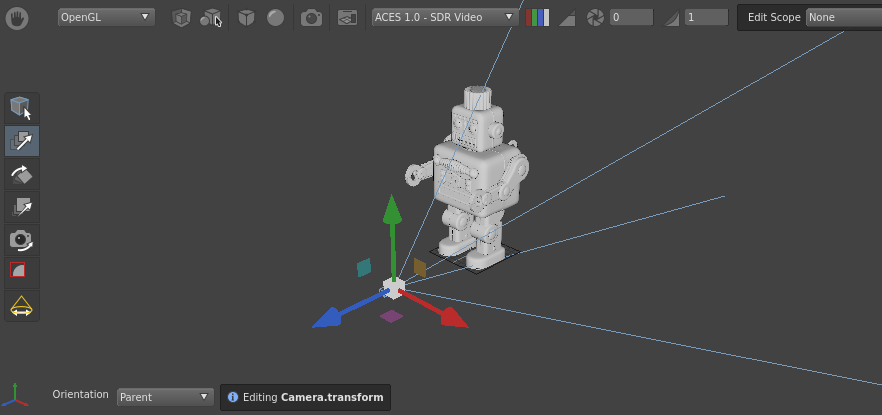Click the purple plane translate handle
This screenshot has height=415, width=882.
tap(392, 317)
